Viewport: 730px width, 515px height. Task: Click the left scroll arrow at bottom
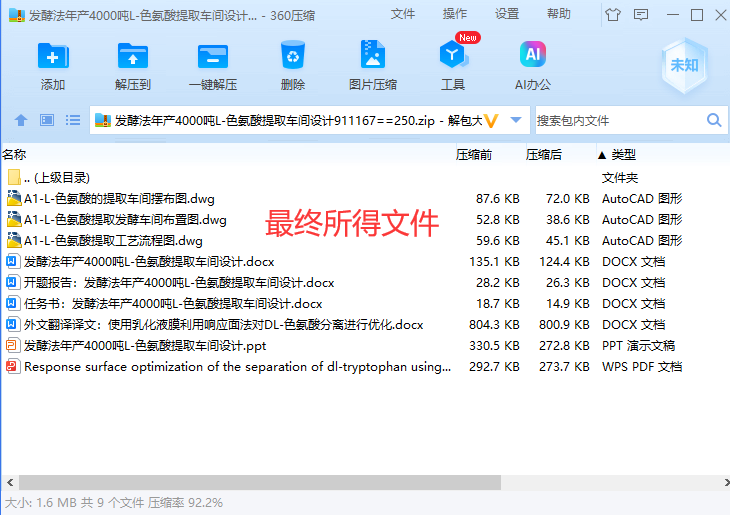coord(10,482)
